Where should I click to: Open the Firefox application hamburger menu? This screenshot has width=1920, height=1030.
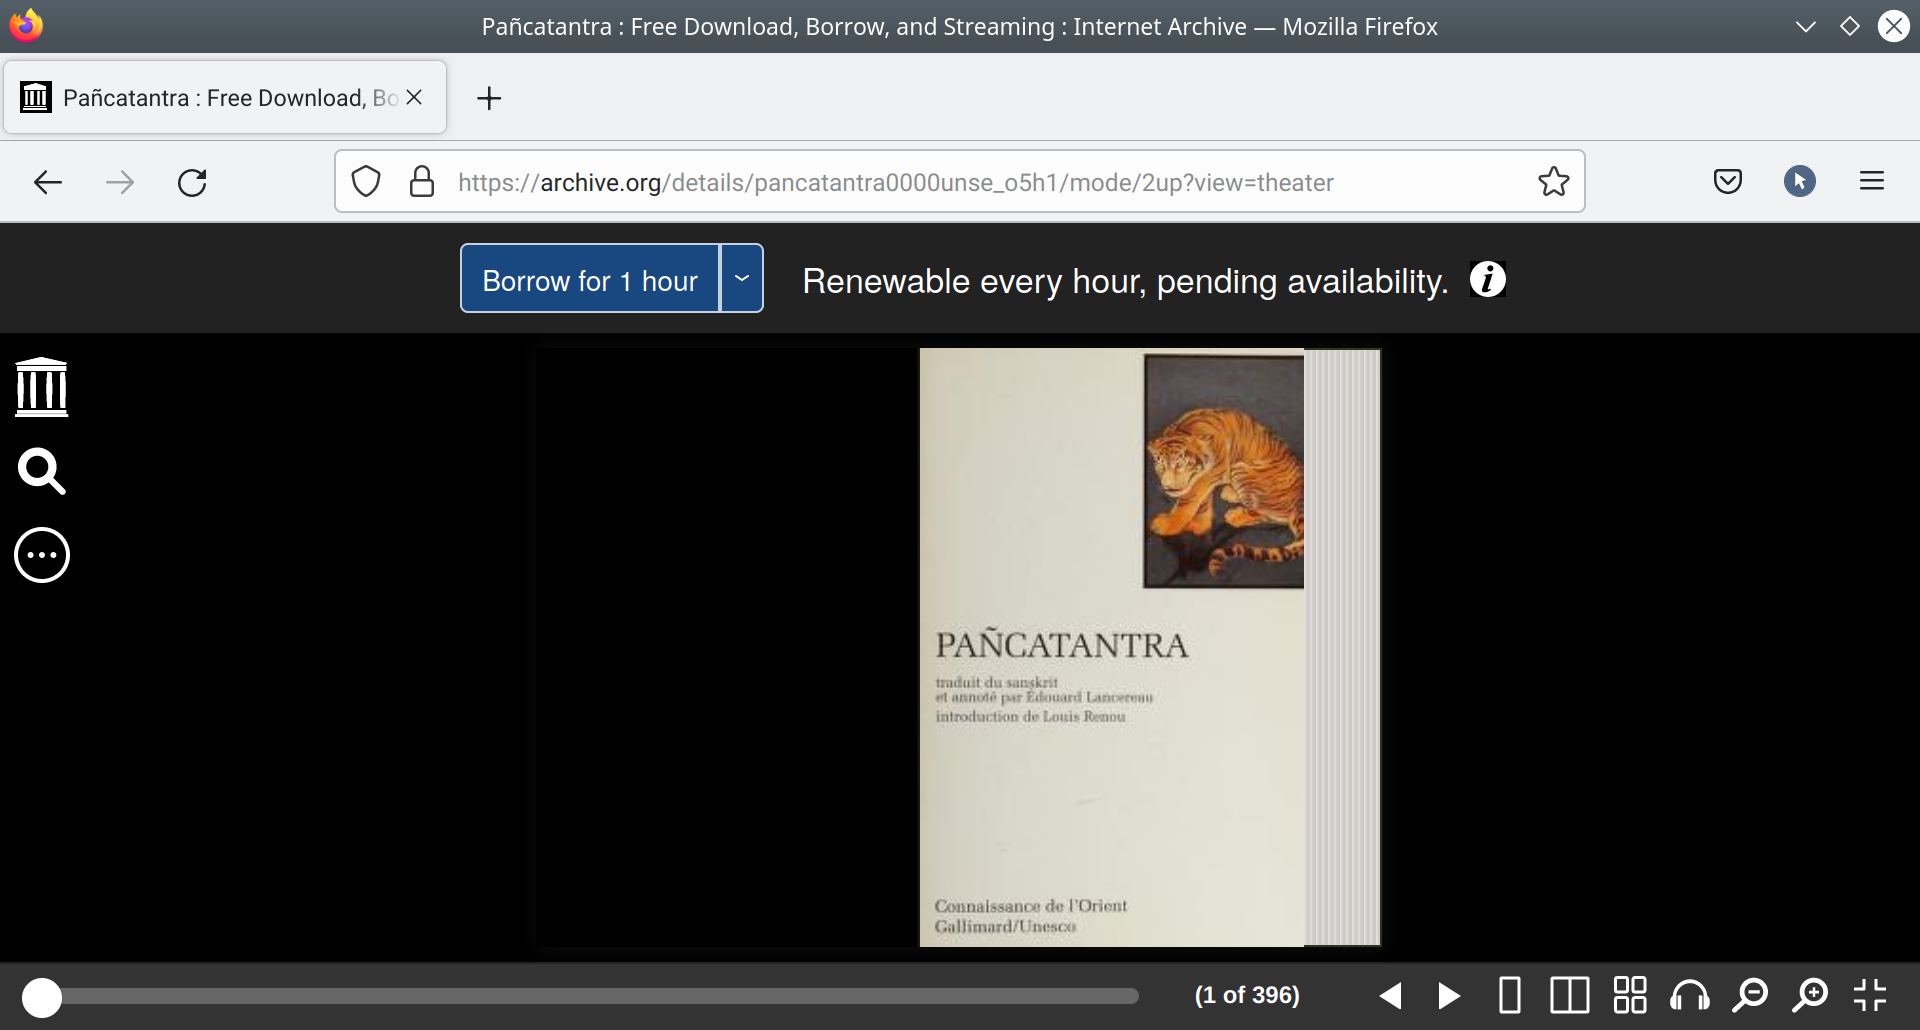coord(1871,181)
